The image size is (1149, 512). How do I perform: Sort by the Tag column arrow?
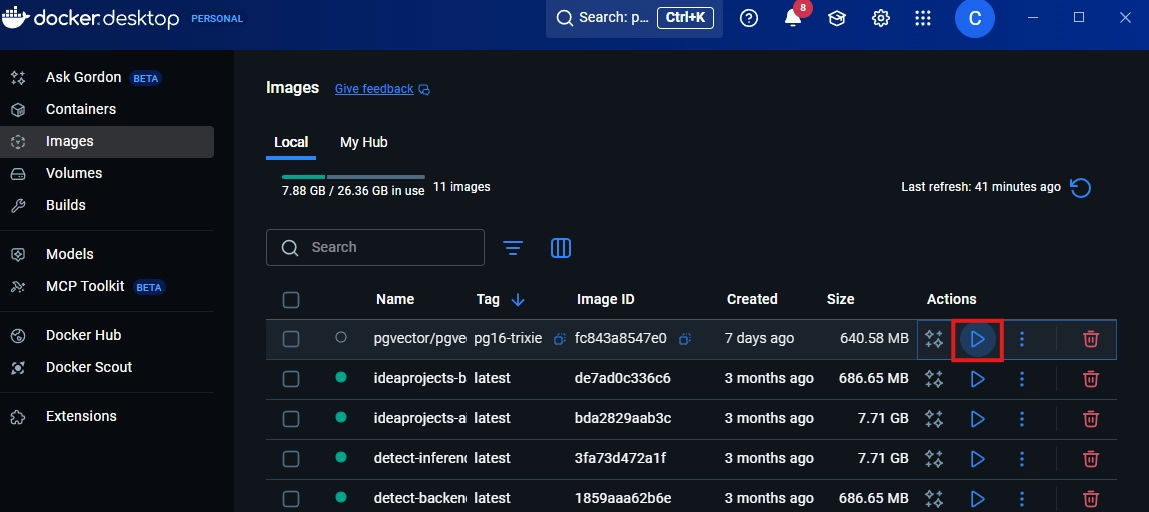pos(518,300)
